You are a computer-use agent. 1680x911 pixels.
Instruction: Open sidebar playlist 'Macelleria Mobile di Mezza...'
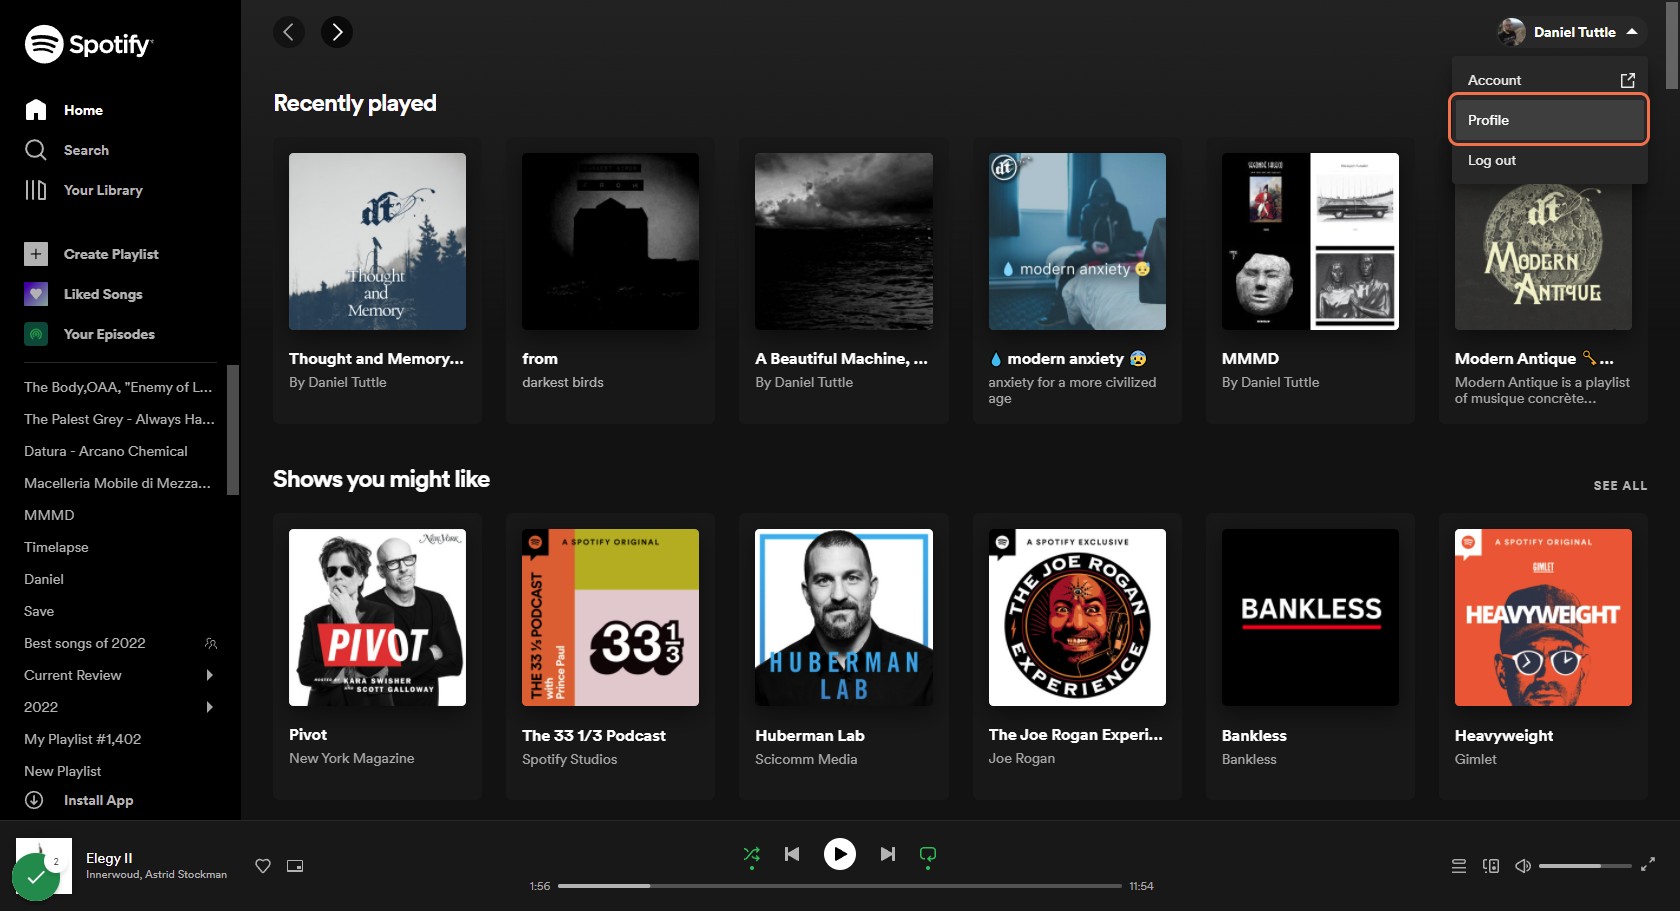[x=117, y=483]
